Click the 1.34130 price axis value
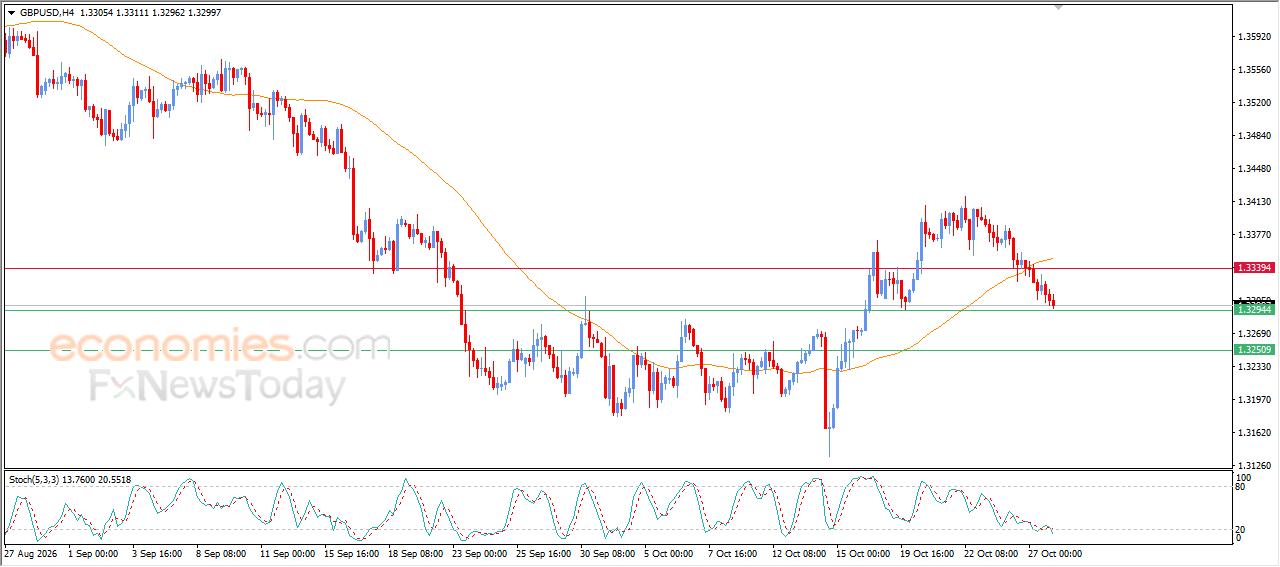This screenshot has height=567, width=1280. point(1254,202)
